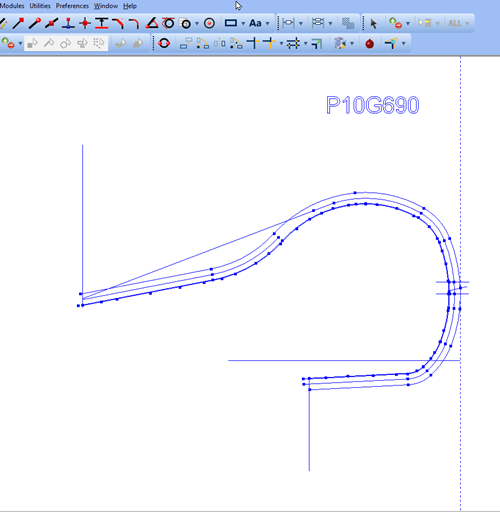Click the red bomb explode icon
This screenshot has width=500, height=512.
(369, 43)
